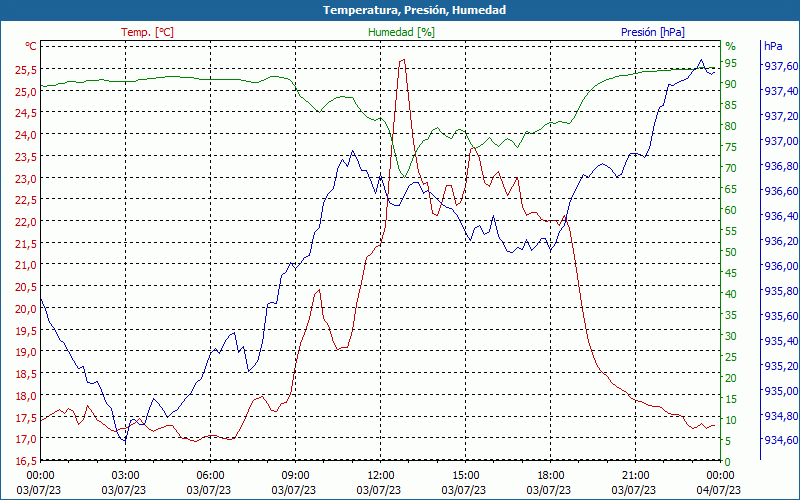The width and height of the screenshot is (800, 500).
Task: Click the '60' humidity axis value
Action: pyautogui.click(x=731, y=210)
